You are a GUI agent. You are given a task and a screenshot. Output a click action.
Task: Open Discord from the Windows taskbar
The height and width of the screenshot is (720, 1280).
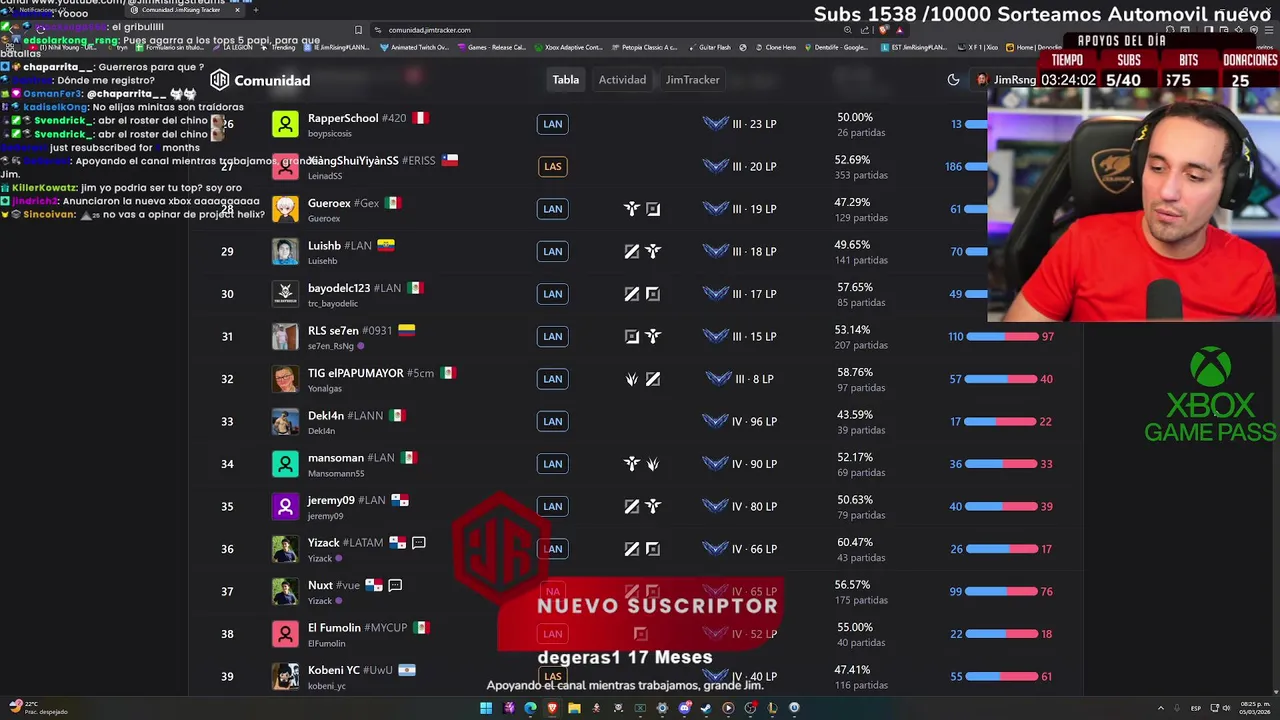tap(684, 708)
